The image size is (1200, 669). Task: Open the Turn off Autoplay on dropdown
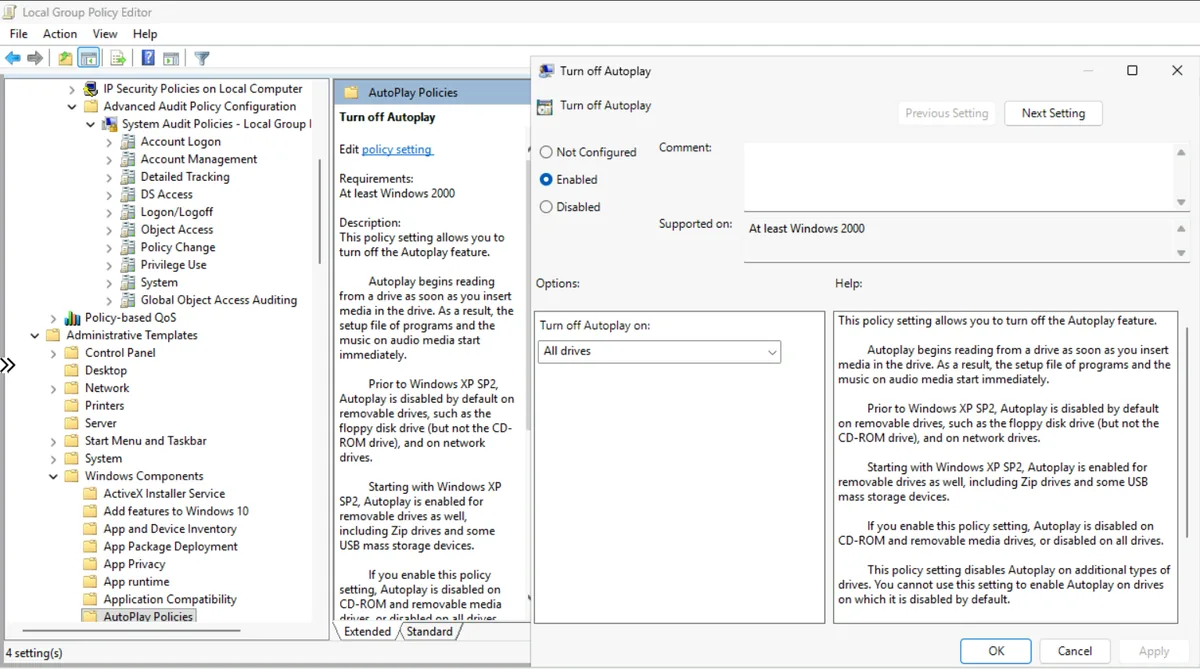tap(659, 352)
